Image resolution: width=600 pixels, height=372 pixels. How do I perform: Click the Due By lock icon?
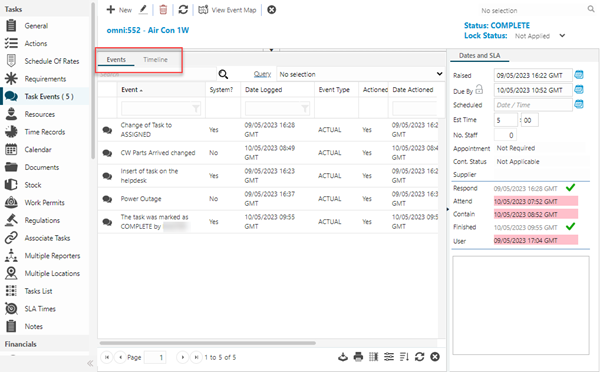[479, 90]
